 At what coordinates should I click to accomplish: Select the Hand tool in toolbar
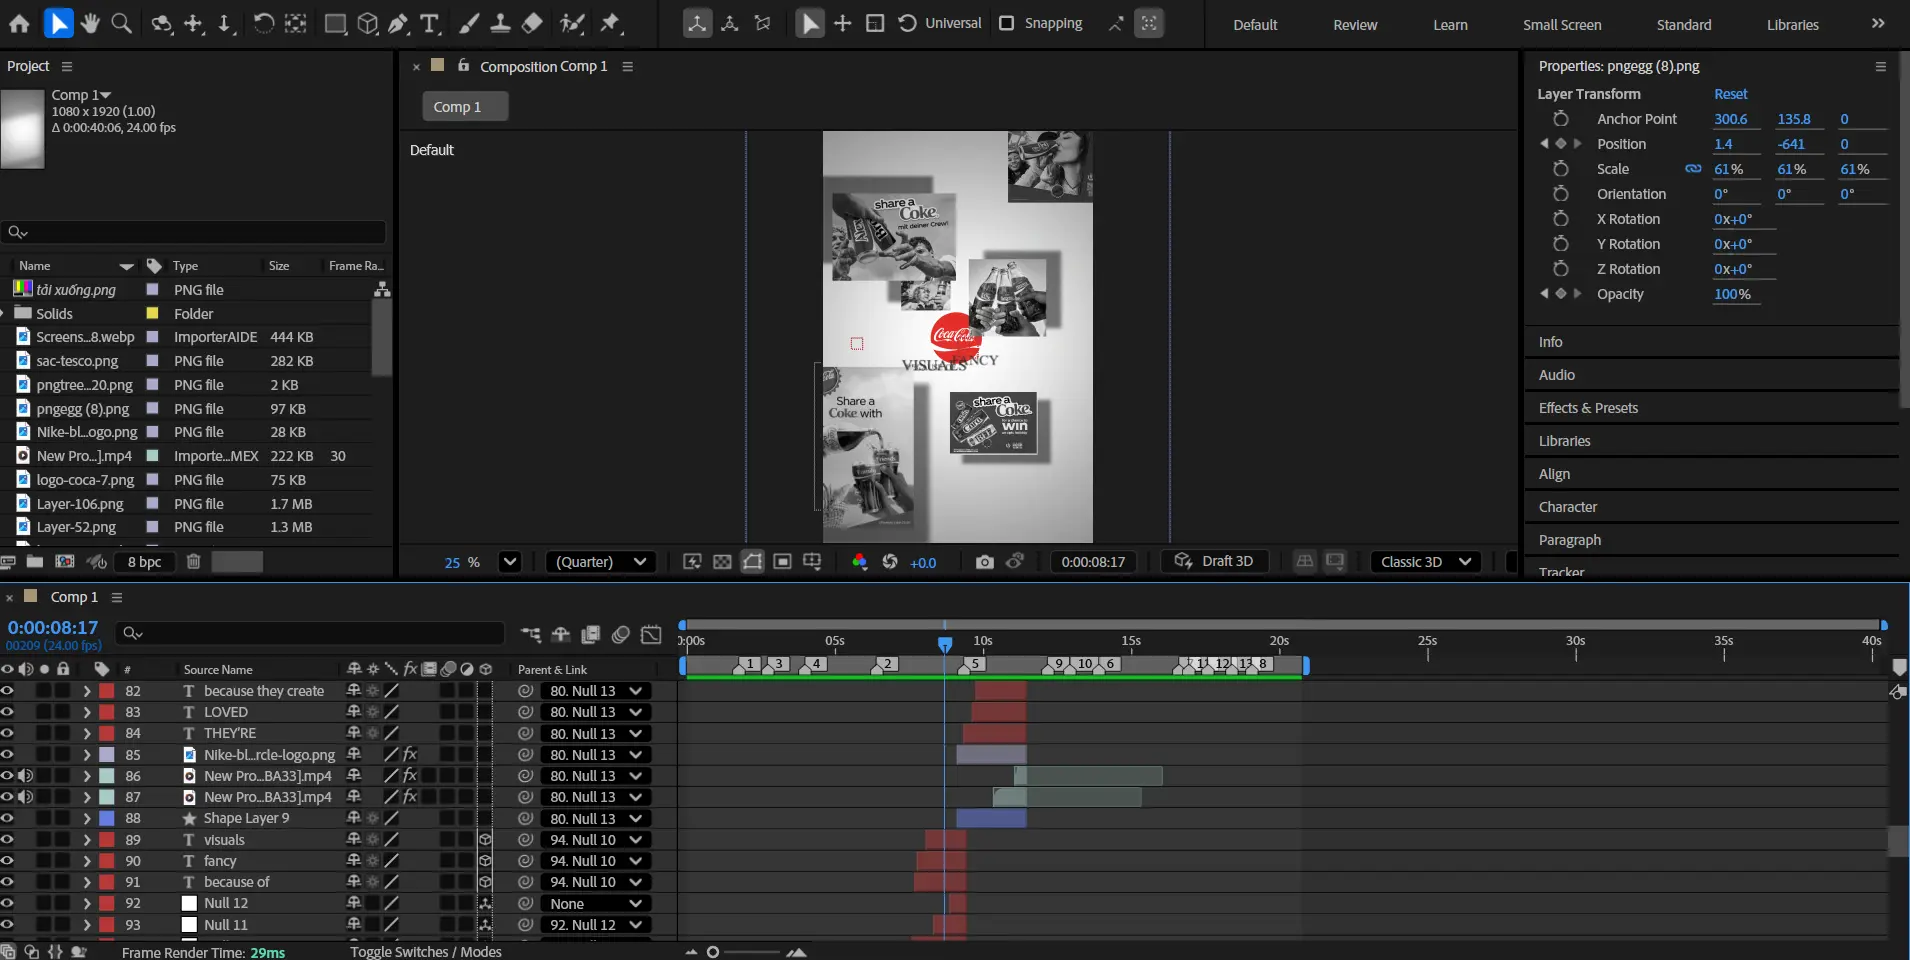(90, 23)
